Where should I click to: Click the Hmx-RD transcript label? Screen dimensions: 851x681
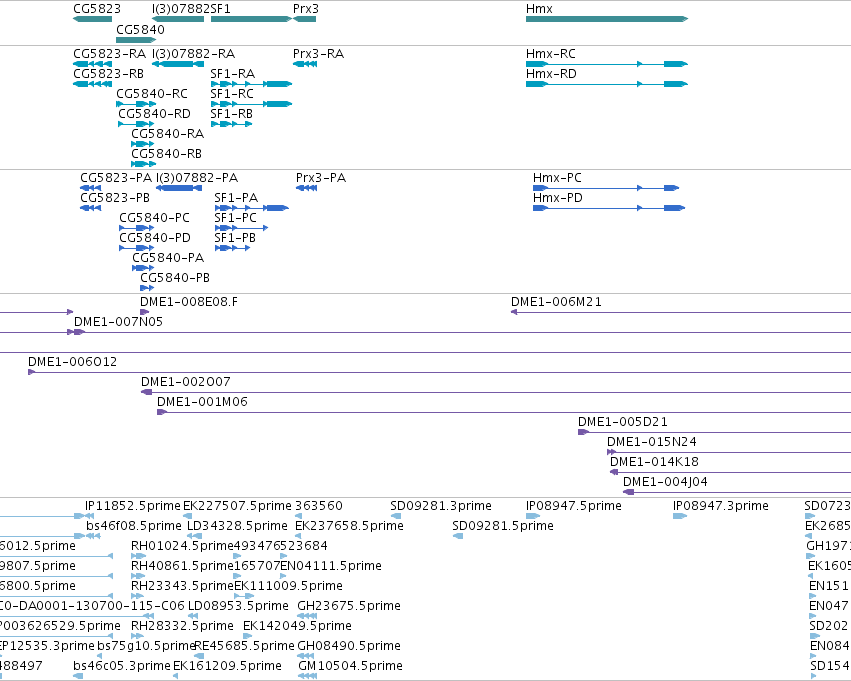pyautogui.click(x=551, y=74)
